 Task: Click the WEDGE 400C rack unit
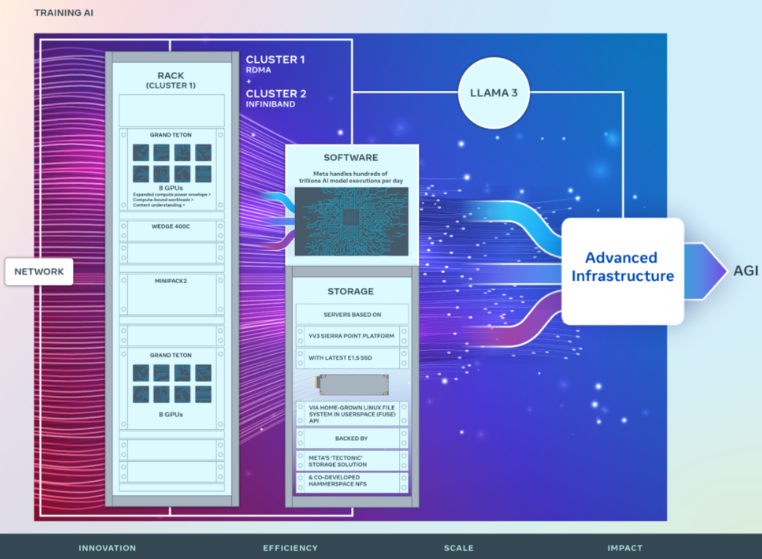[x=172, y=231]
